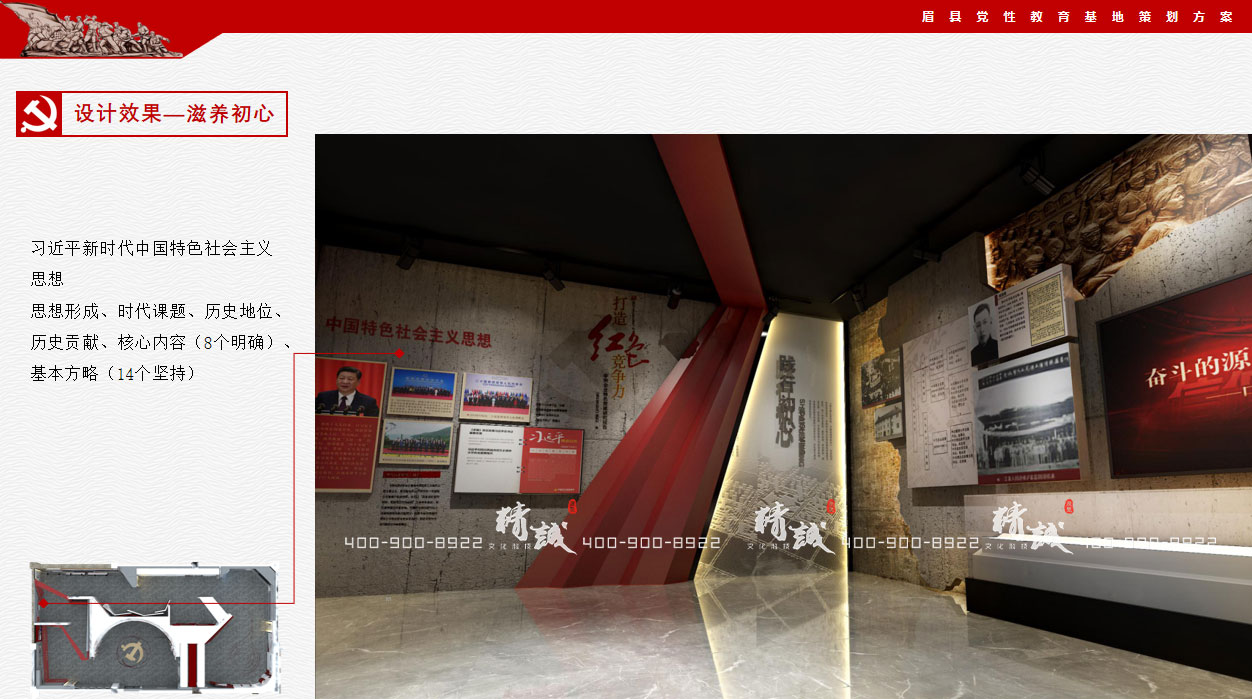Image resolution: width=1252 pixels, height=699 pixels.
Task: Click the first 400-900-8922 phone number
Action: point(413,543)
